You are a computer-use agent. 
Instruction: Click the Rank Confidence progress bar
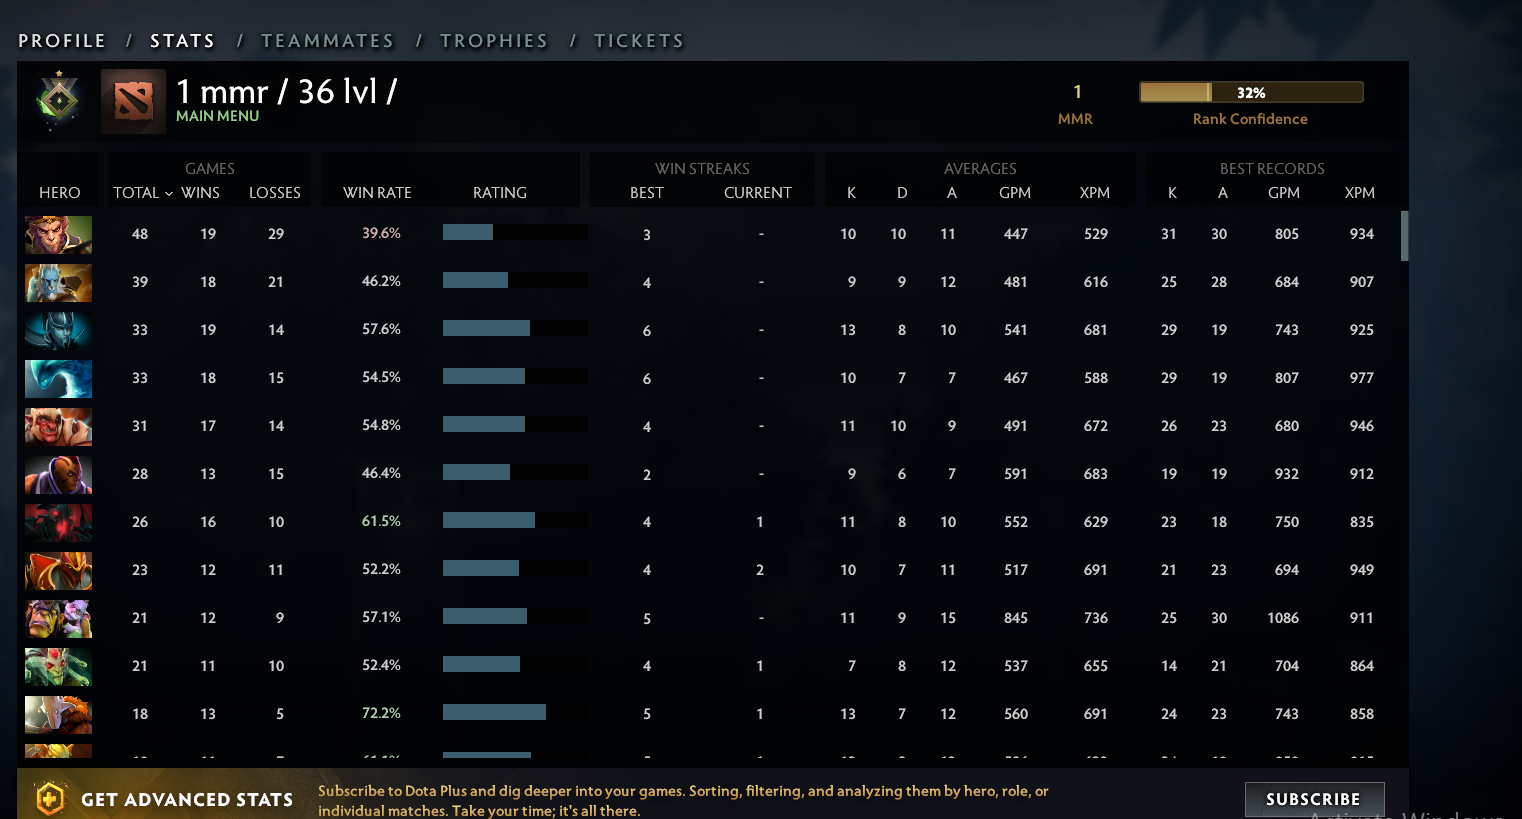click(1250, 91)
